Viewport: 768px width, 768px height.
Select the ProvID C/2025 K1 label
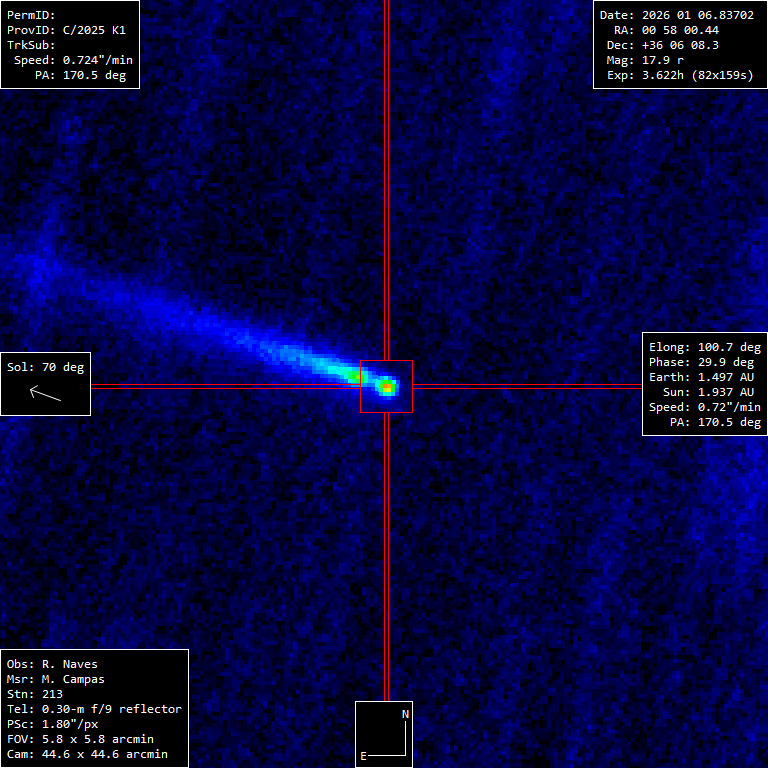[x=66, y=30]
